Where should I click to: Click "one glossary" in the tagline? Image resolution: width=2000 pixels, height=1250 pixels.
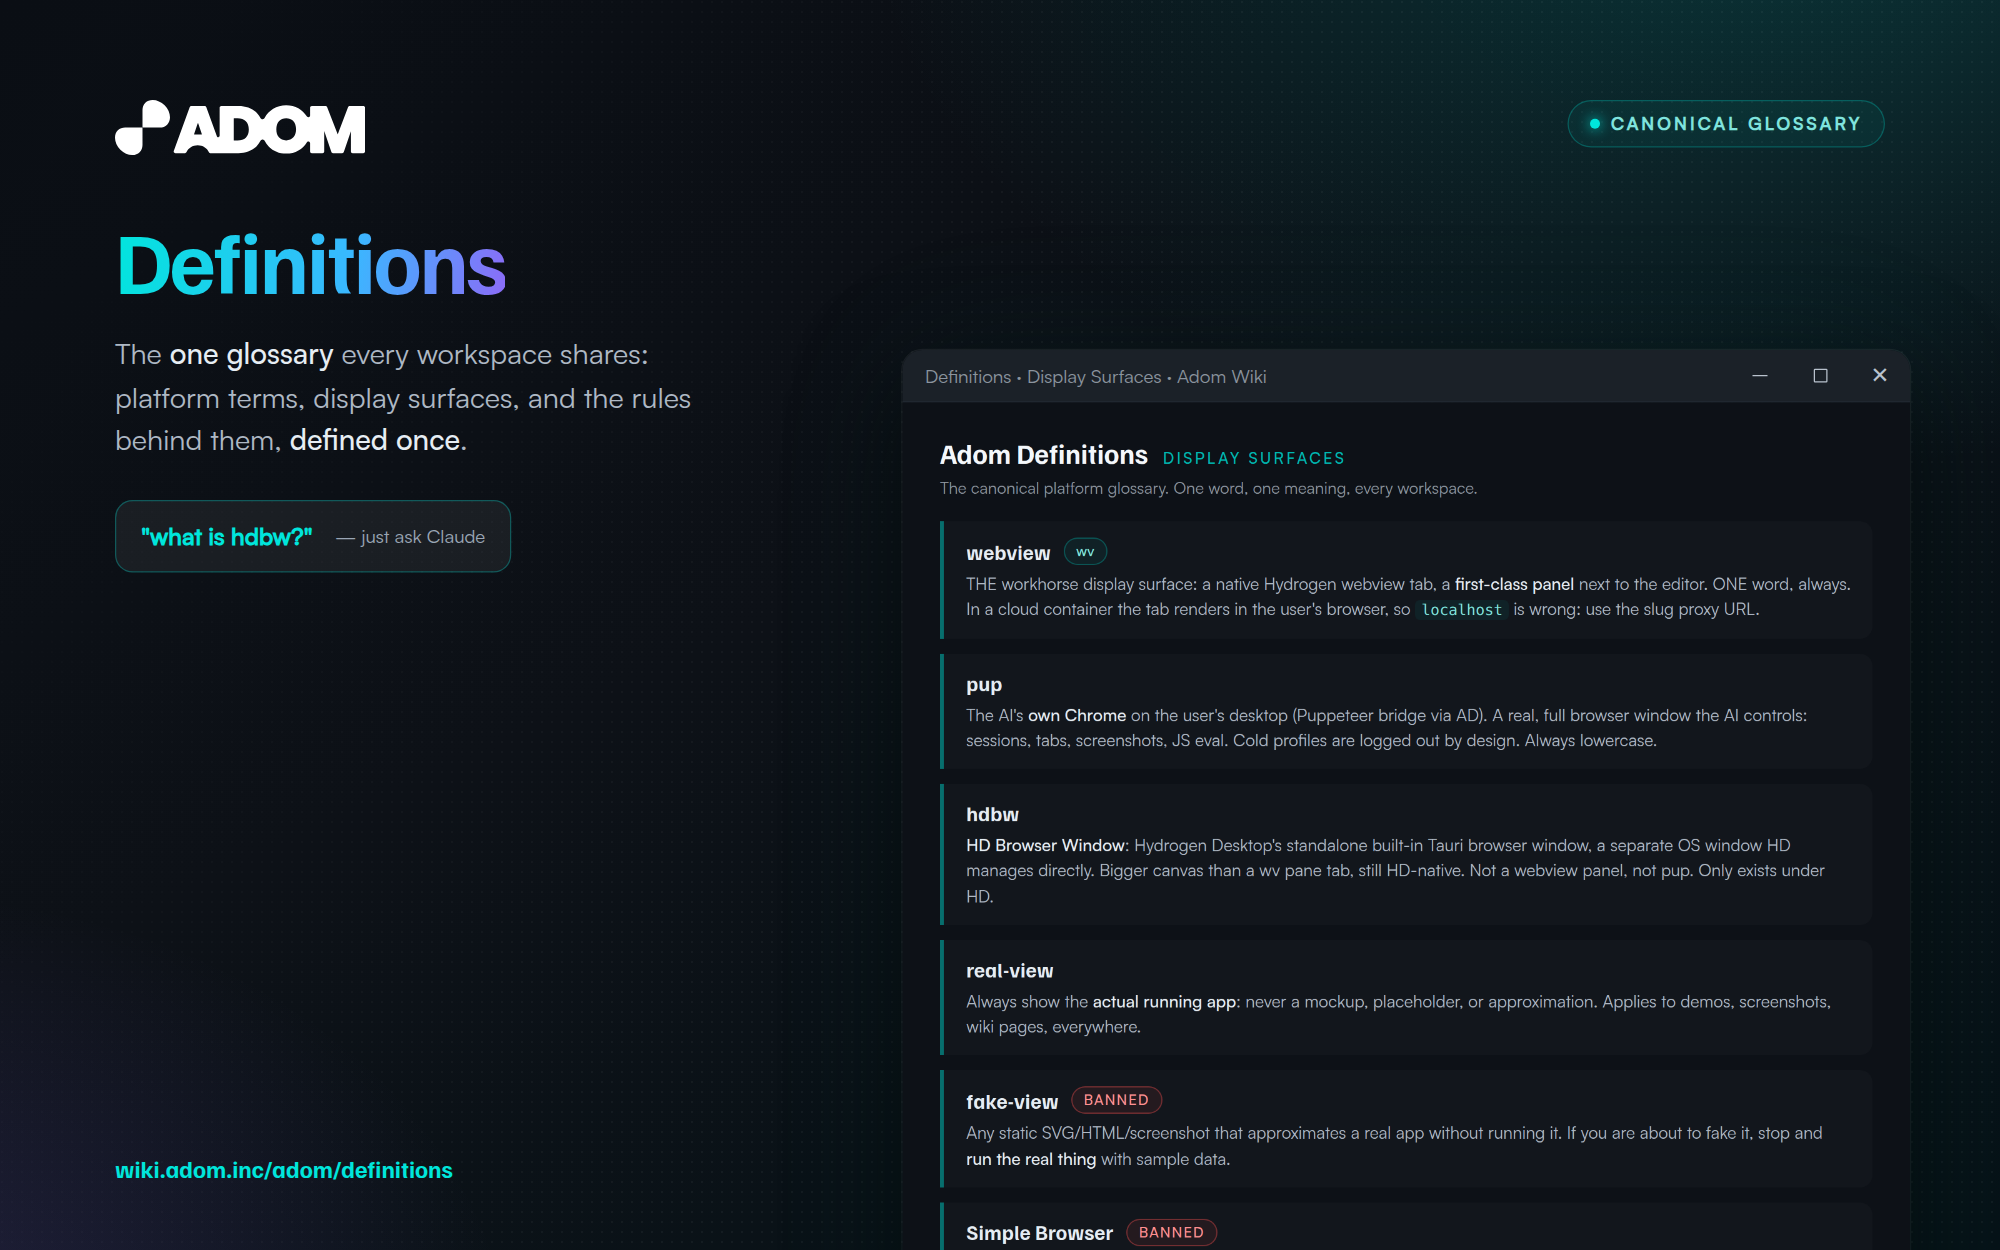click(x=251, y=355)
